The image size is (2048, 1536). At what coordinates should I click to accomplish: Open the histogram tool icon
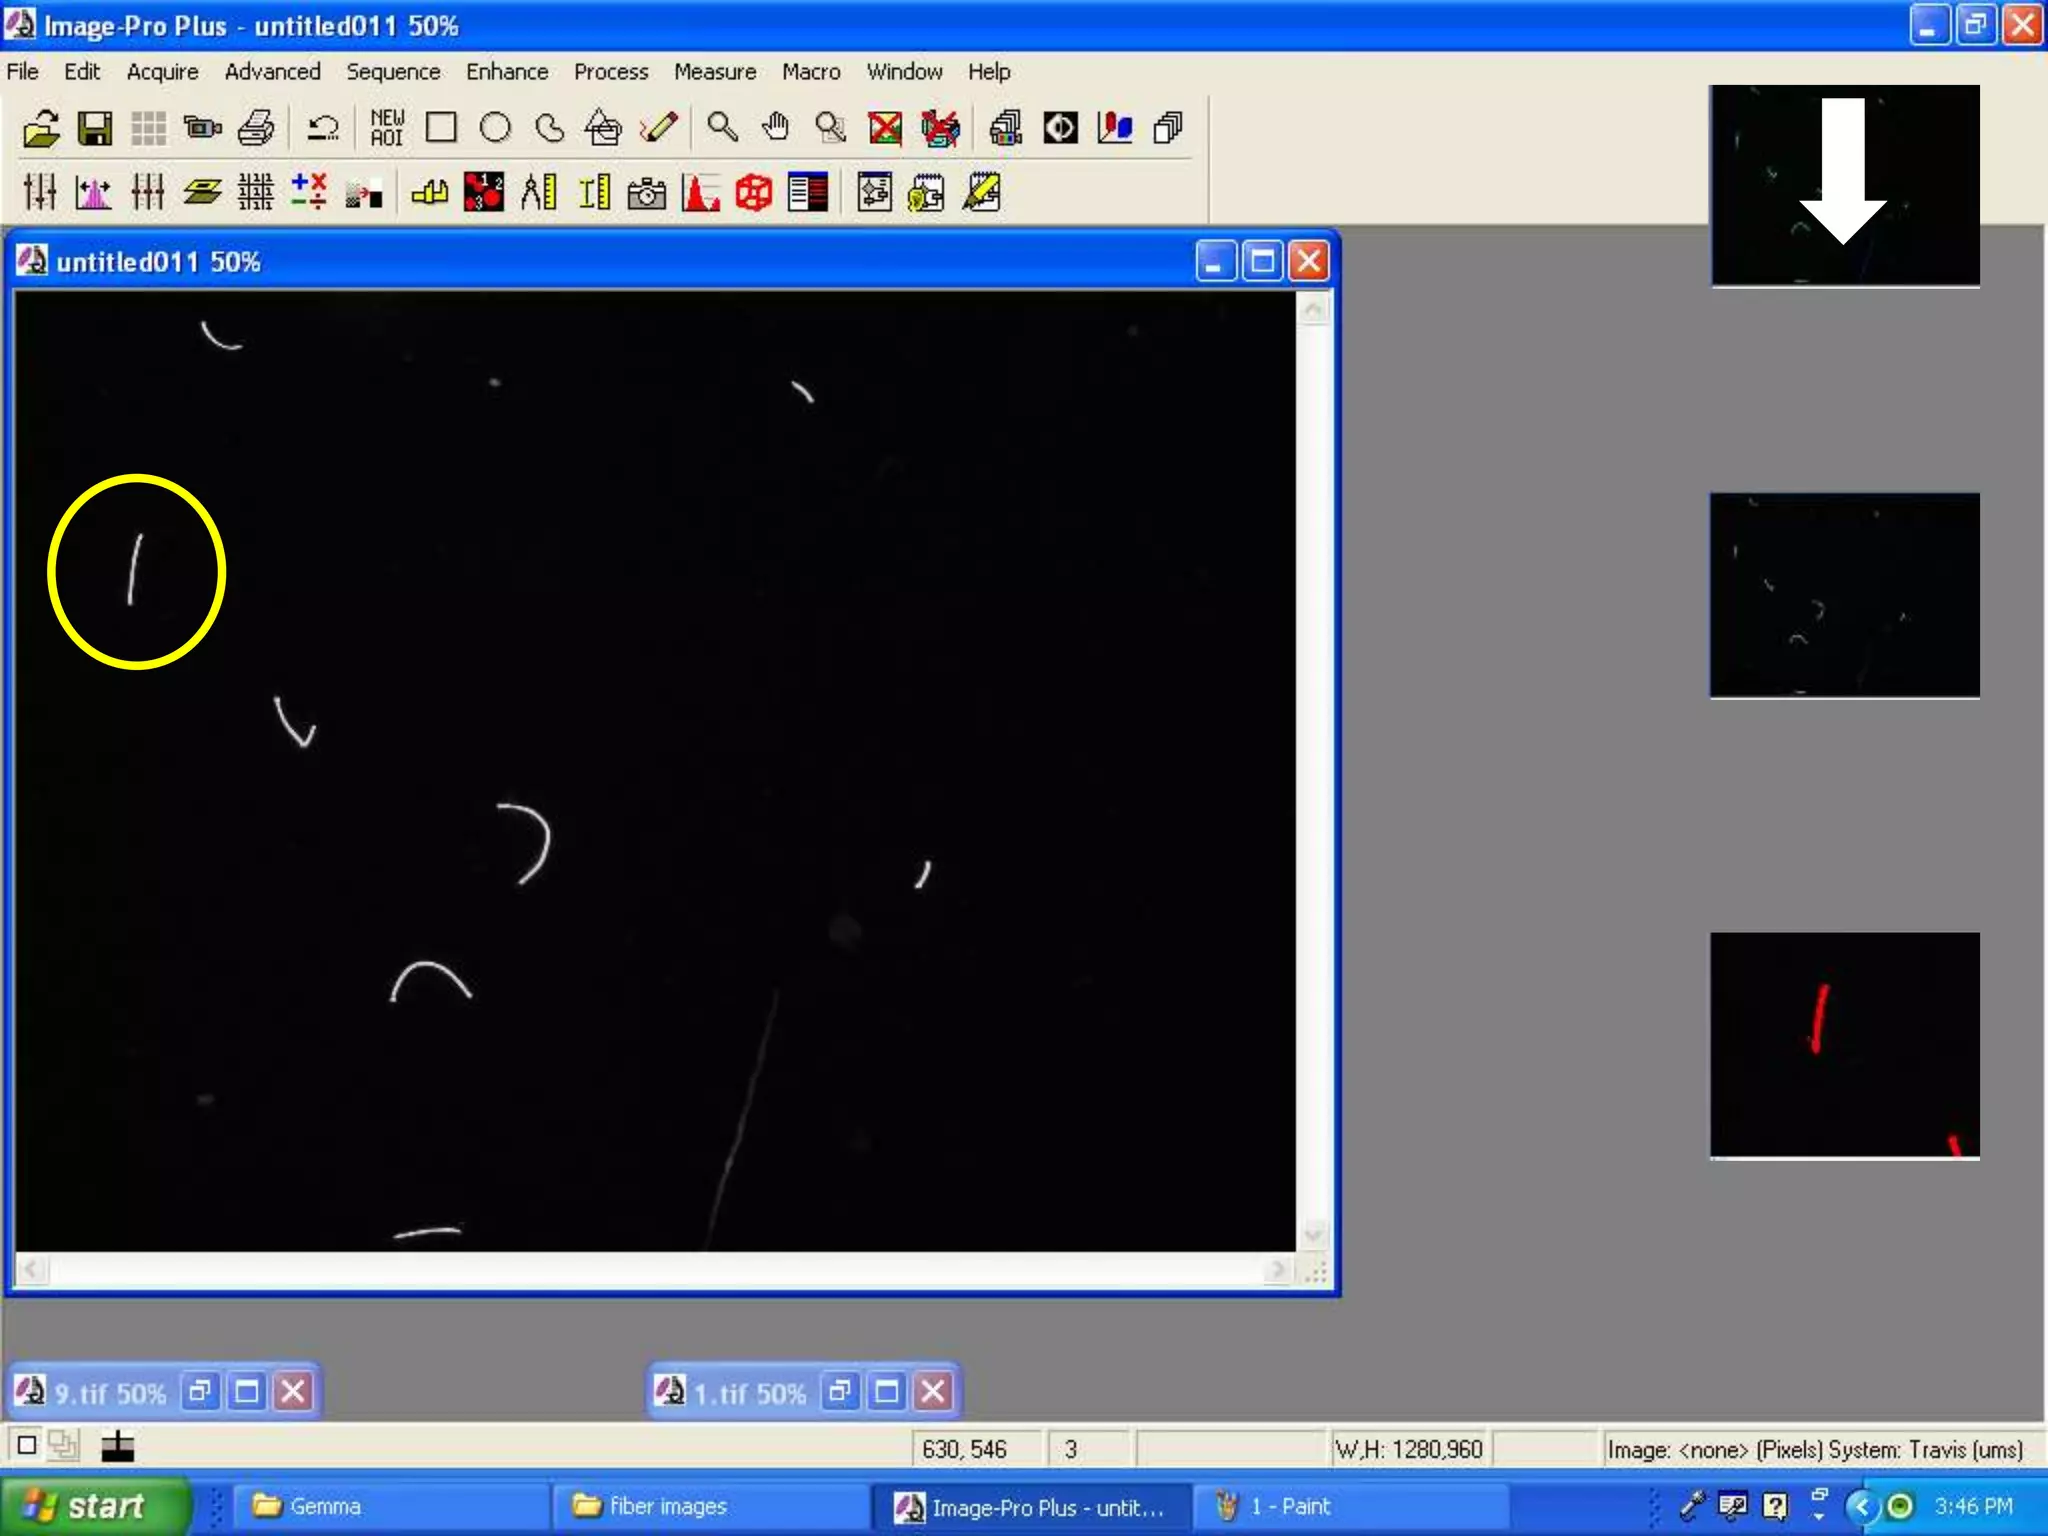pyautogui.click(x=700, y=192)
